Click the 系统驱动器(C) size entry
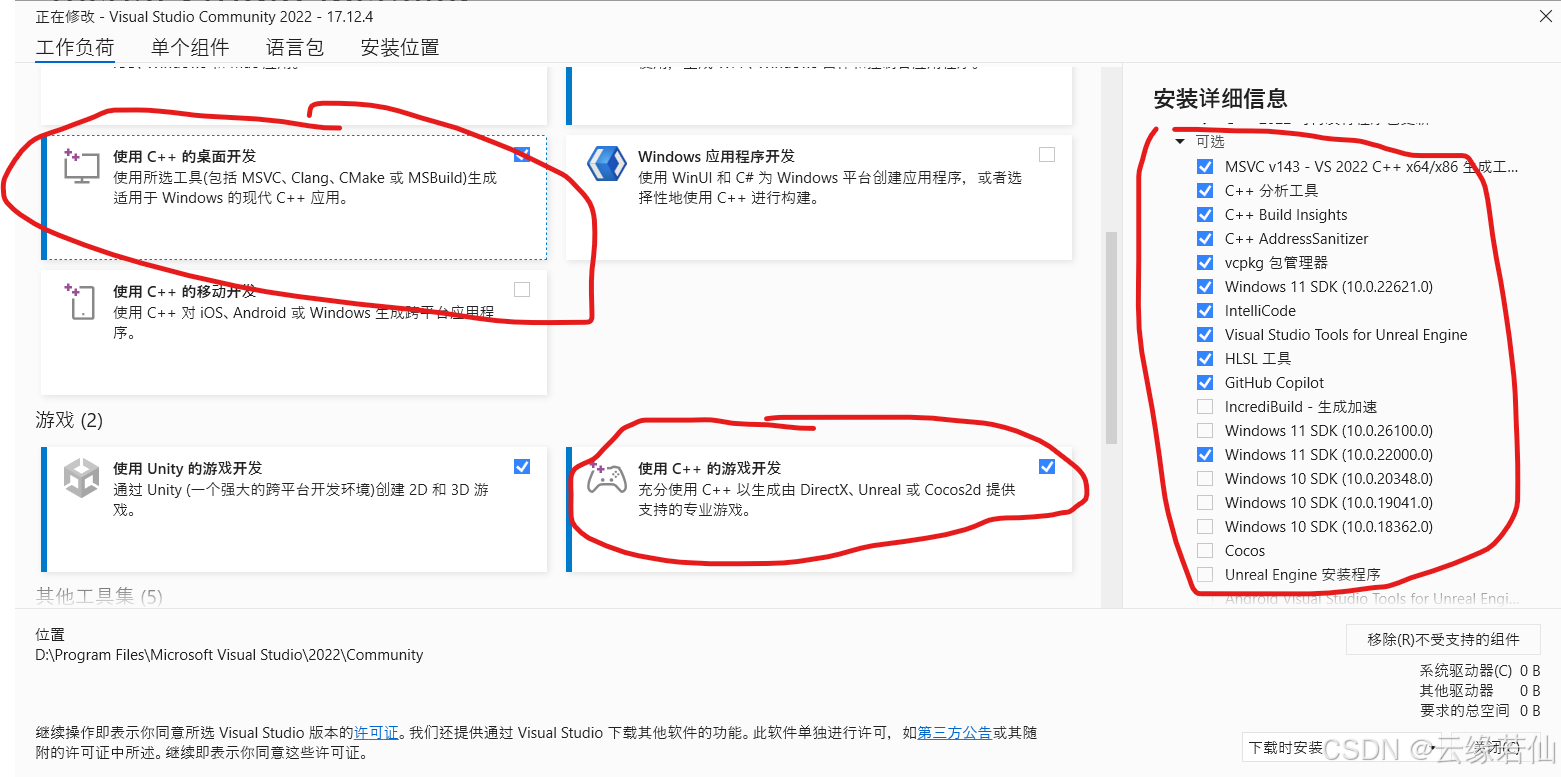 1479,671
